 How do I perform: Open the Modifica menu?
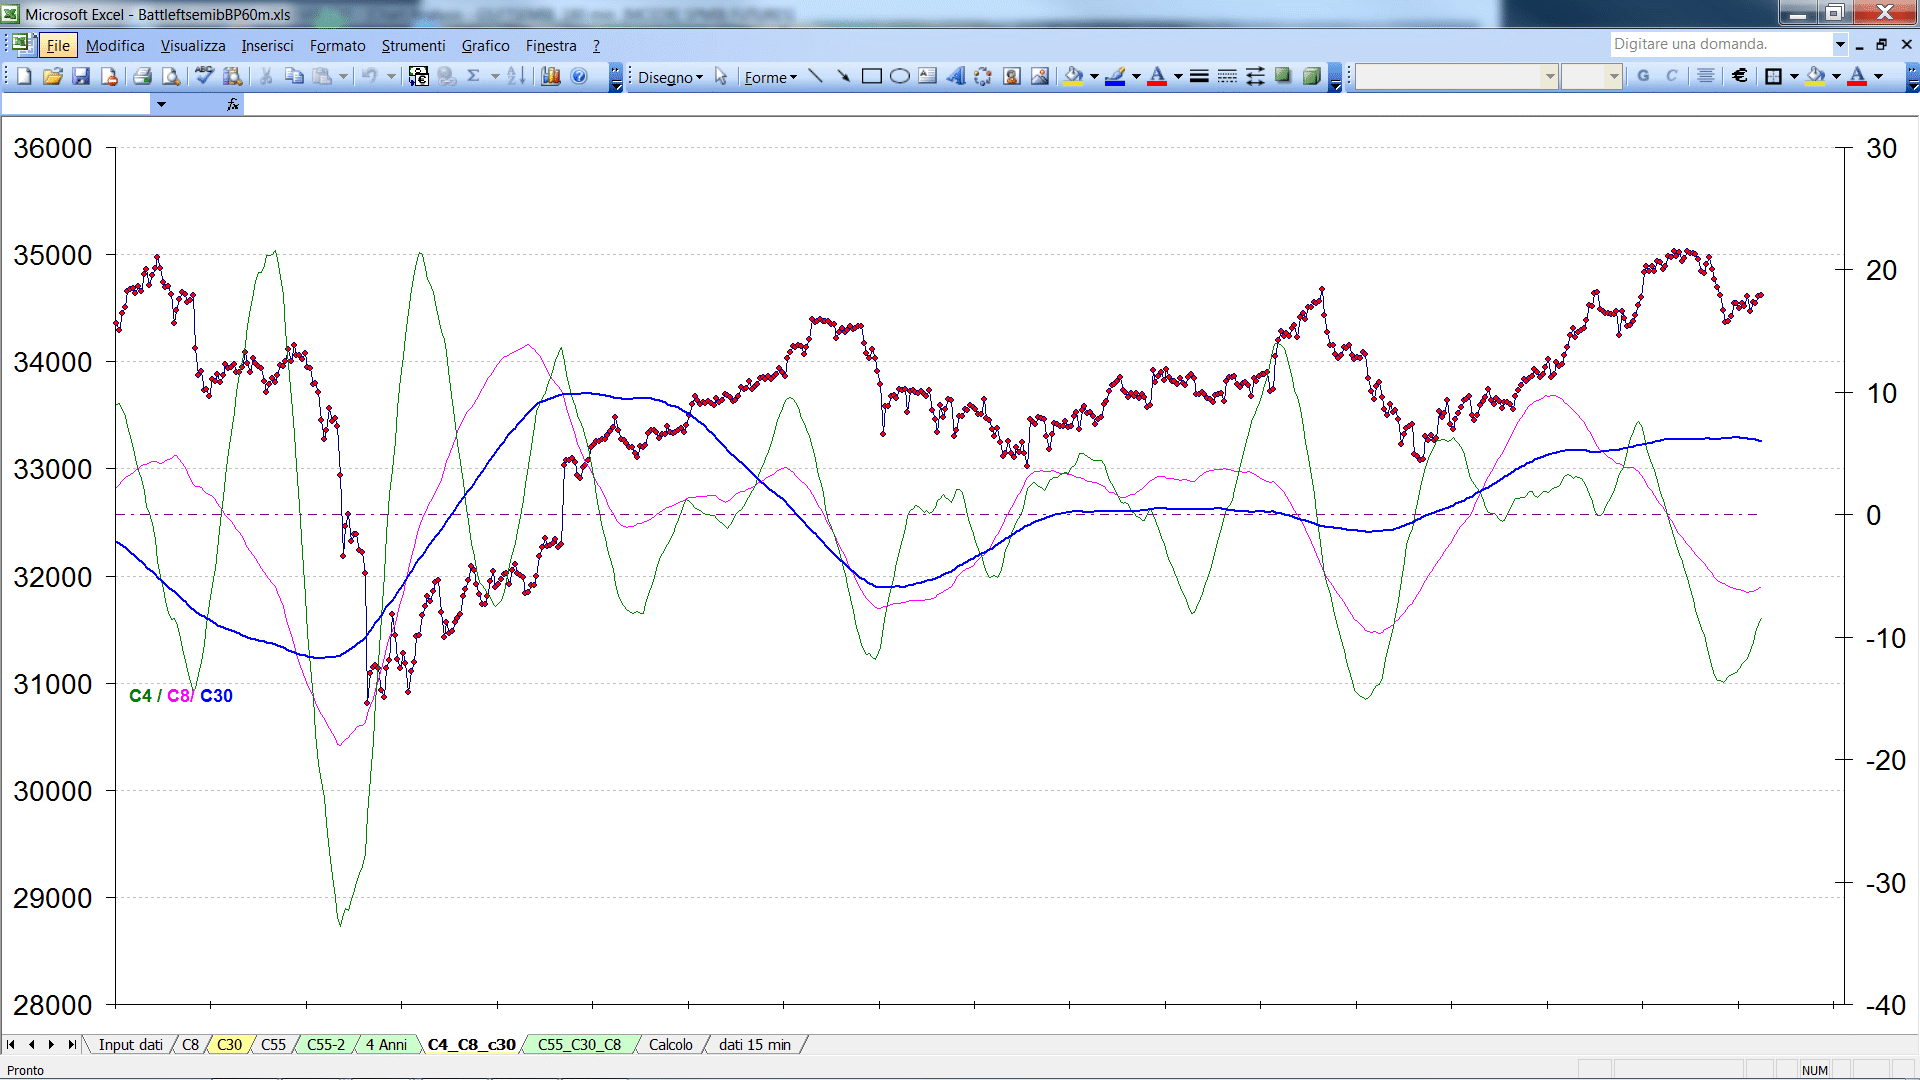point(115,45)
